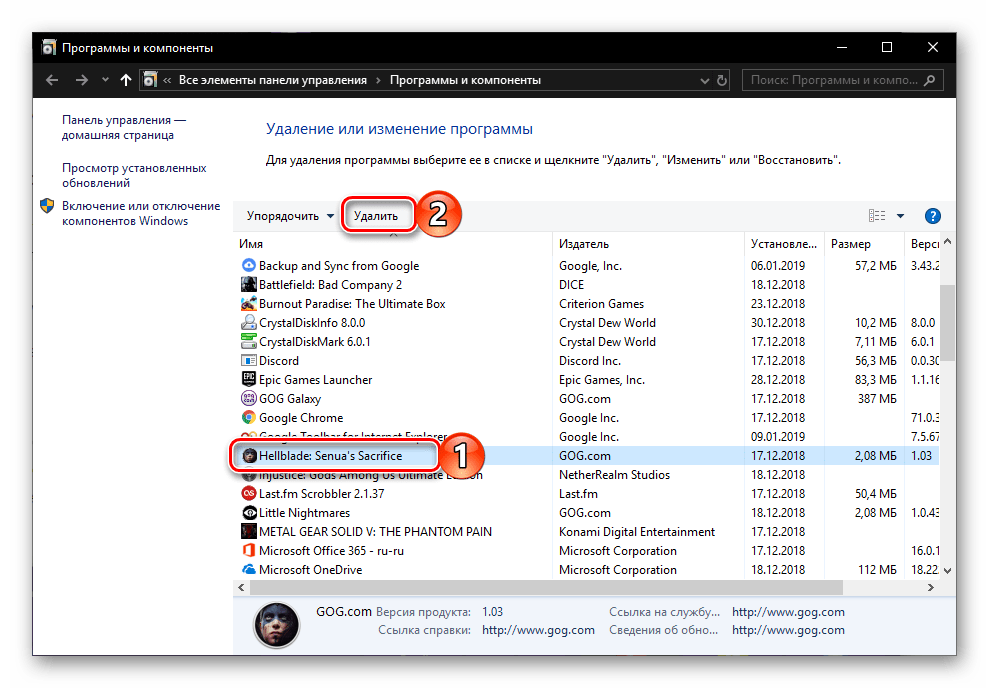Click the Konami Digital Entertainment publisher cell
The width and height of the screenshot is (989, 688).
(637, 532)
